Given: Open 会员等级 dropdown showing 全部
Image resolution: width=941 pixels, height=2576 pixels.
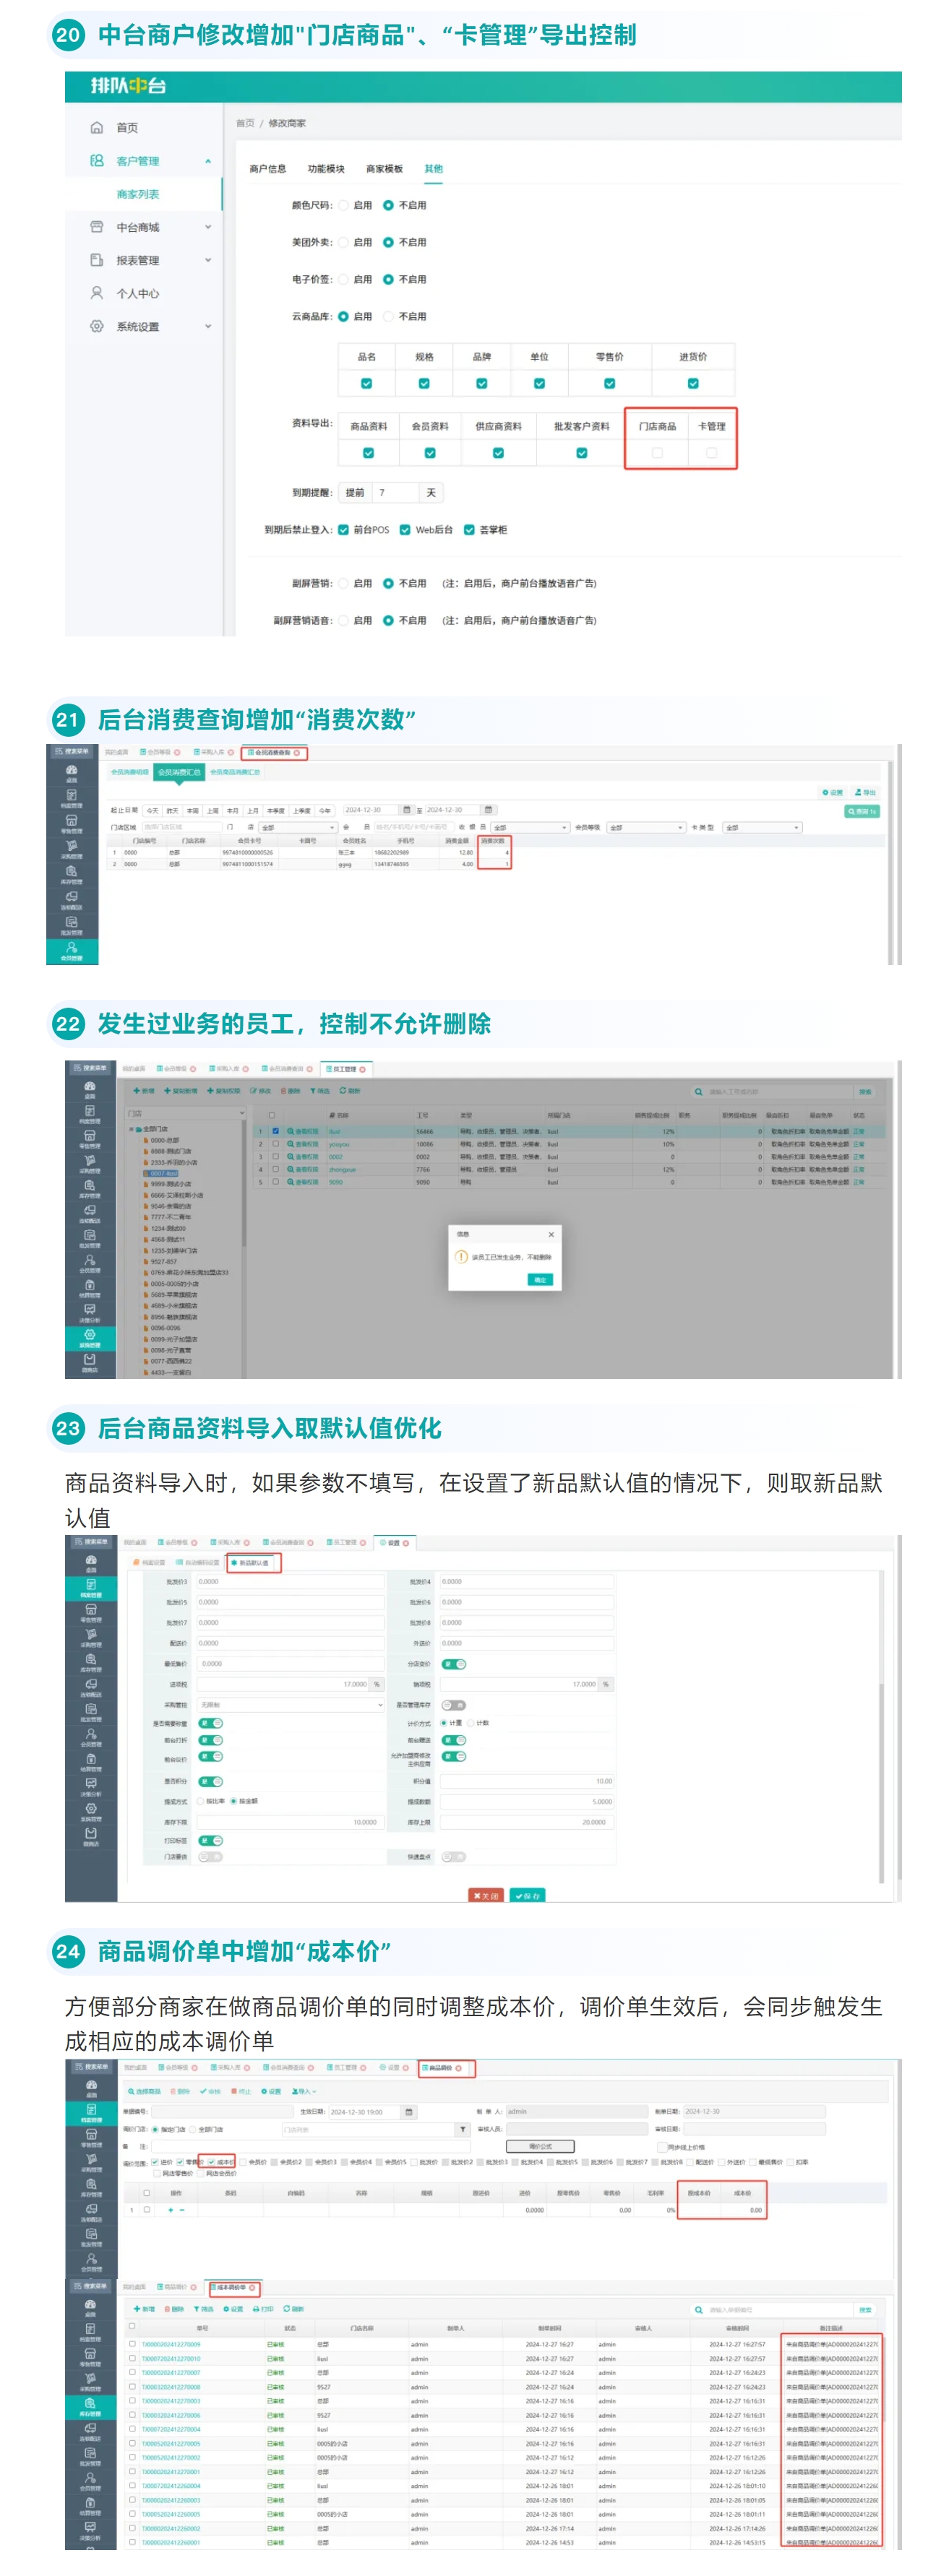Looking at the screenshot, I should [x=646, y=828].
